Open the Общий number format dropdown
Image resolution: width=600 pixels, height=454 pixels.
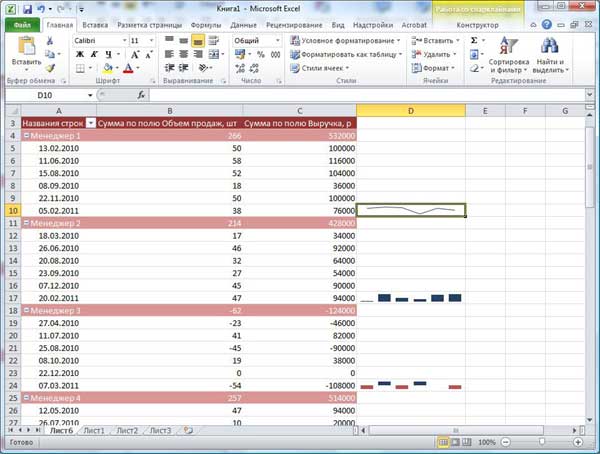[x=277, y=41]
